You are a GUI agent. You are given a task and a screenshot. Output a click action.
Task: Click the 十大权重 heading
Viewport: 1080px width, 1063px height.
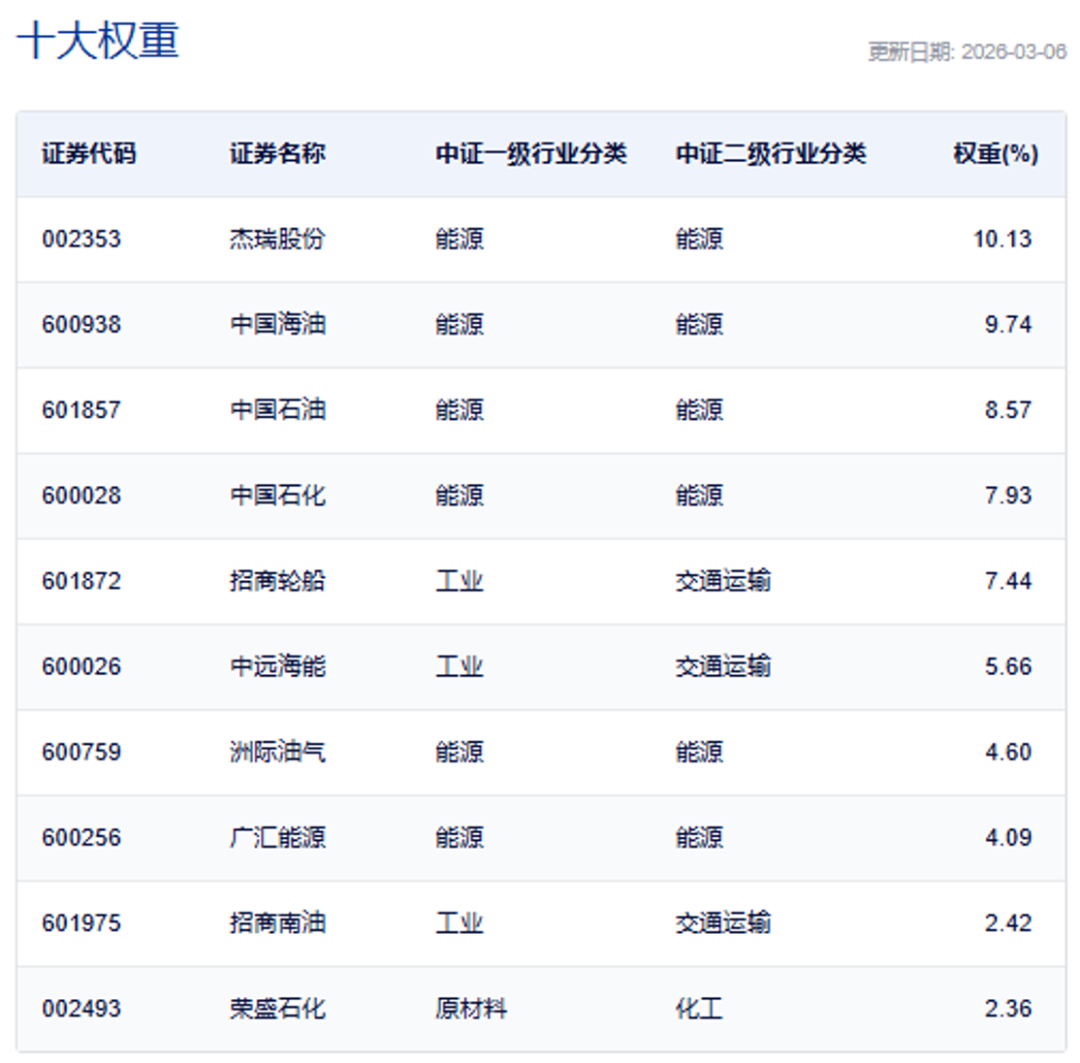(x=98, y=40)
